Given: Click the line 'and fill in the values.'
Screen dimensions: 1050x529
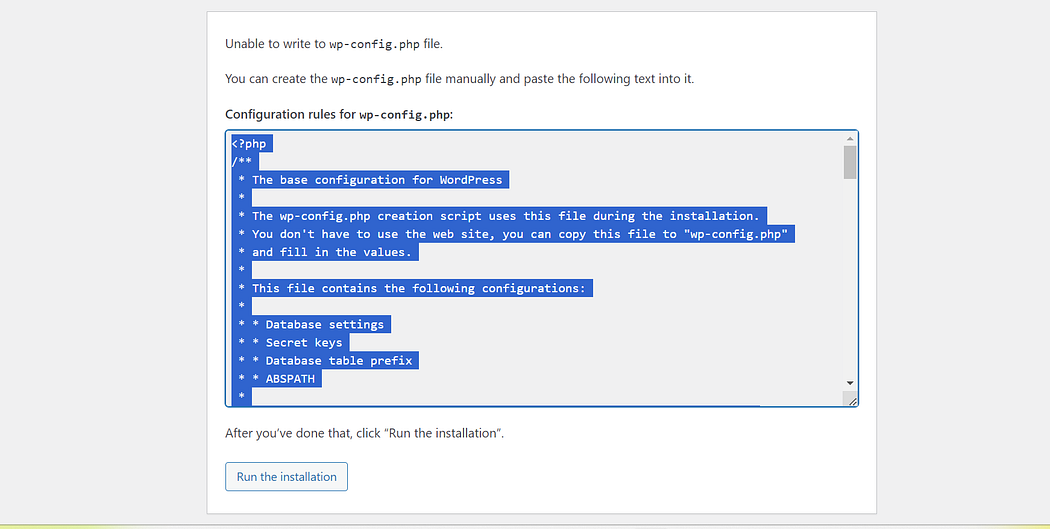Looking at the screenshot, I should (x=325, y=252).
